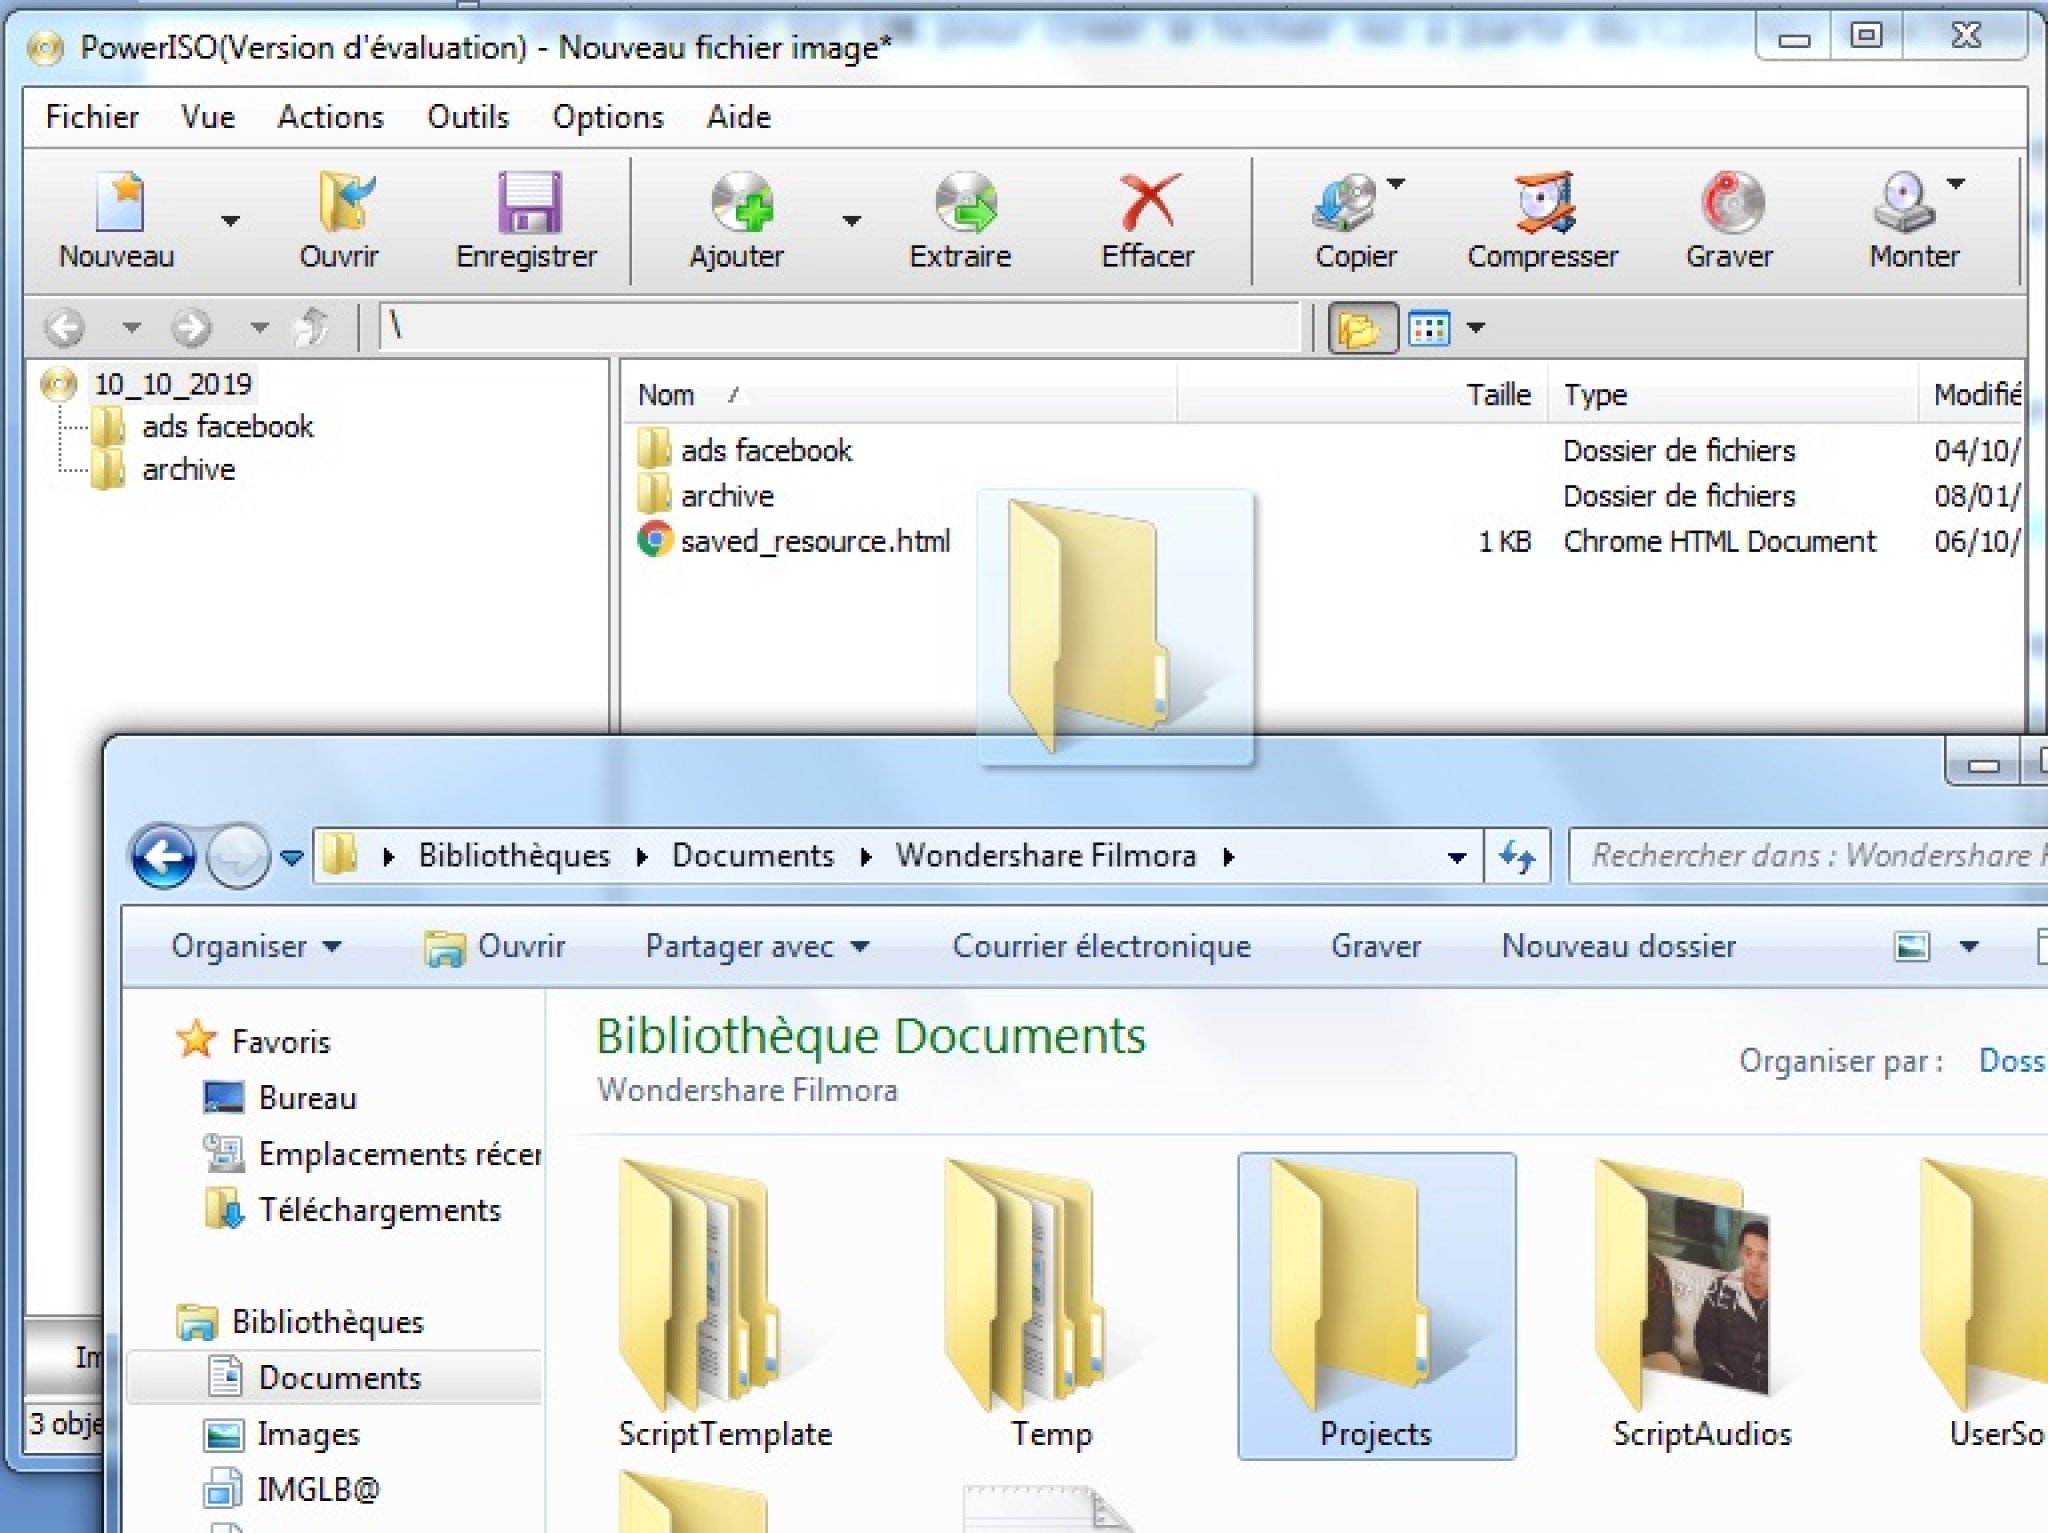2048x1533 pixels.
Task: Open the Actions menu
Action: click(330, 117)
